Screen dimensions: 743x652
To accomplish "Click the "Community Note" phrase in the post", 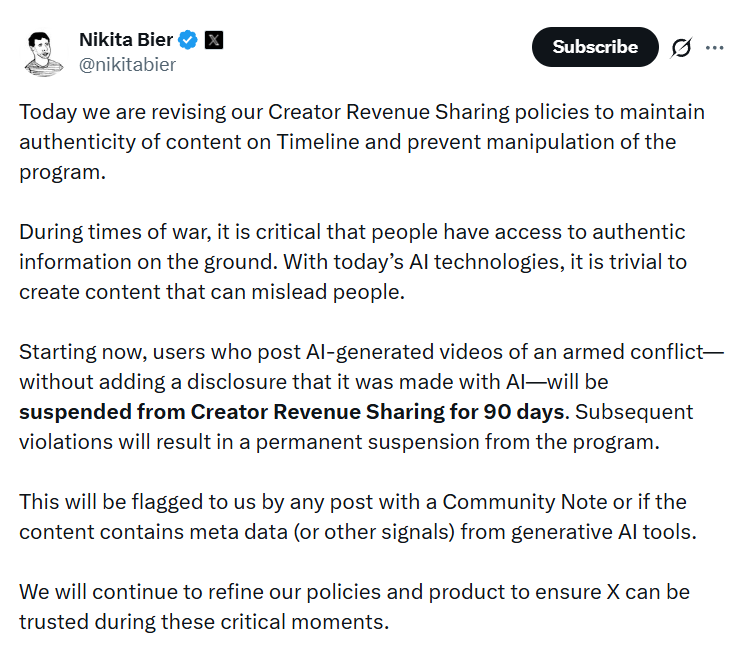I will [x=519, y=502].
